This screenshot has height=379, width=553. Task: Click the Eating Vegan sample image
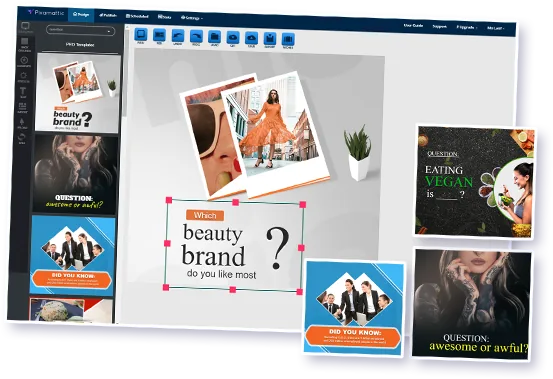[474, 181]
